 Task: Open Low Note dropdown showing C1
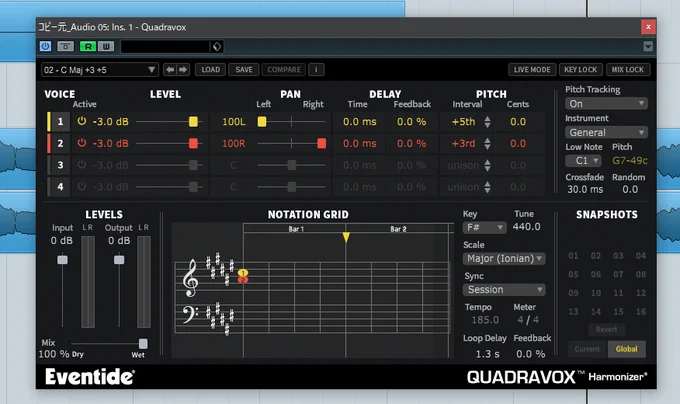(x=583, y=161)
